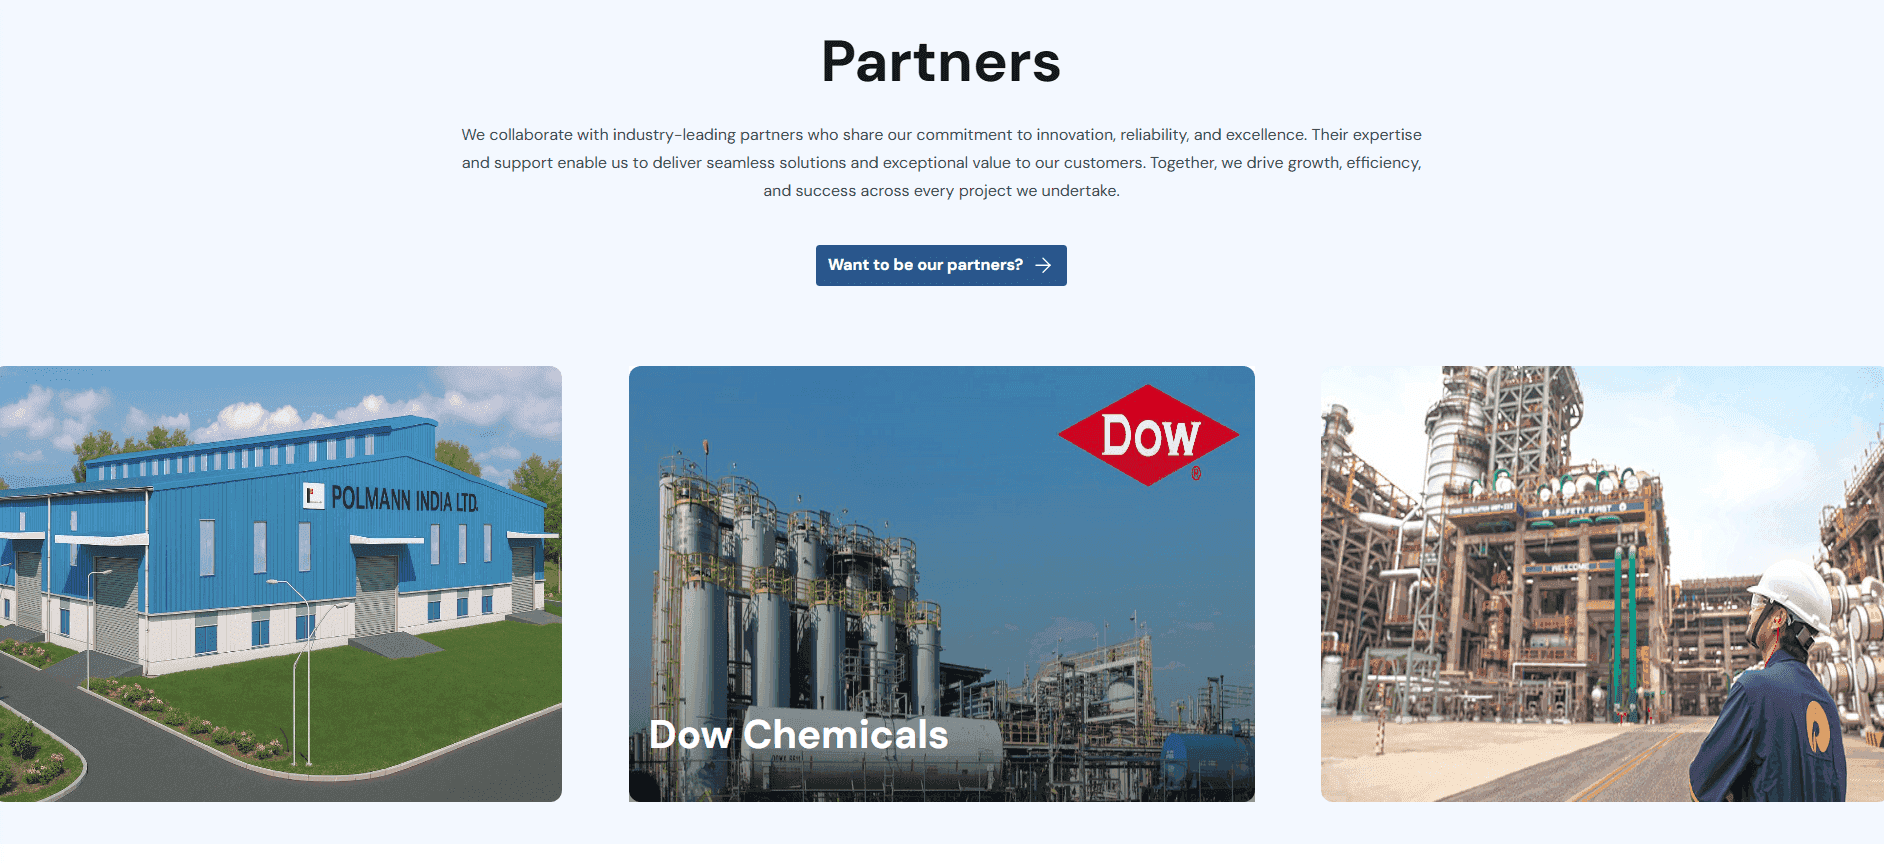
Task: Click the red Dow diamond logo
Action: tap(1148, 435)
